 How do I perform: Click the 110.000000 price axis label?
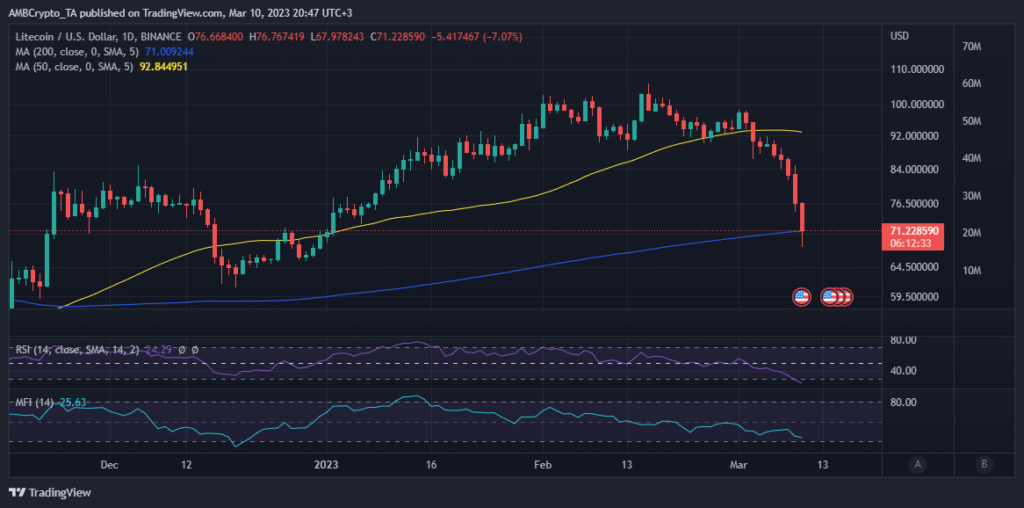tap(917, 69)
